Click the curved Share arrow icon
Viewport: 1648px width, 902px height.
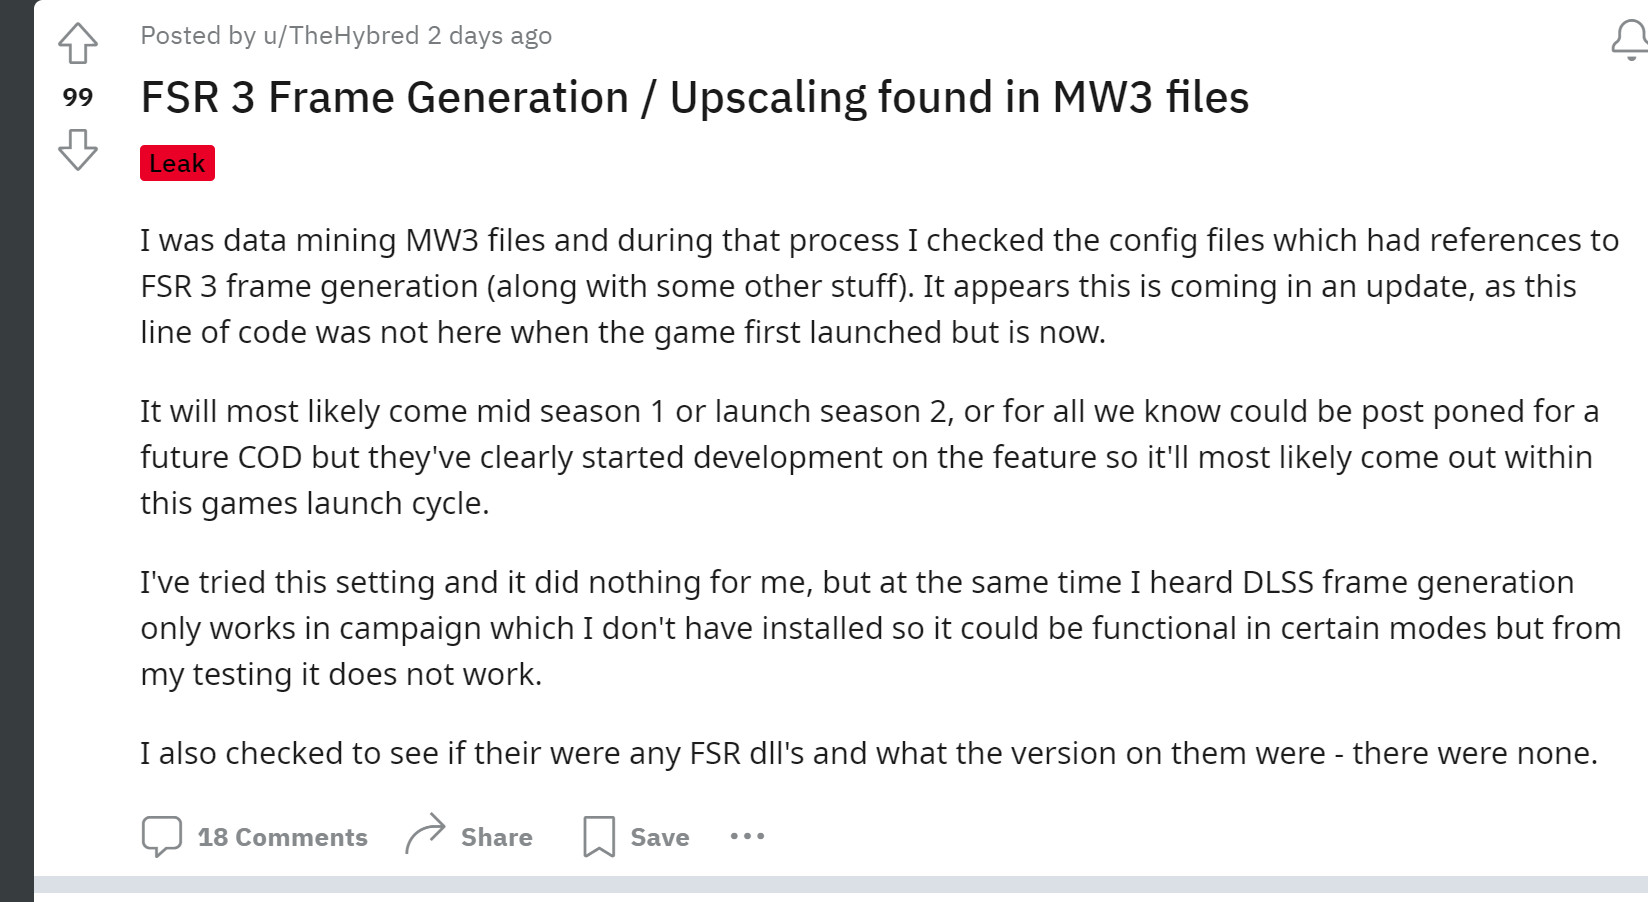tap(425, 834)
